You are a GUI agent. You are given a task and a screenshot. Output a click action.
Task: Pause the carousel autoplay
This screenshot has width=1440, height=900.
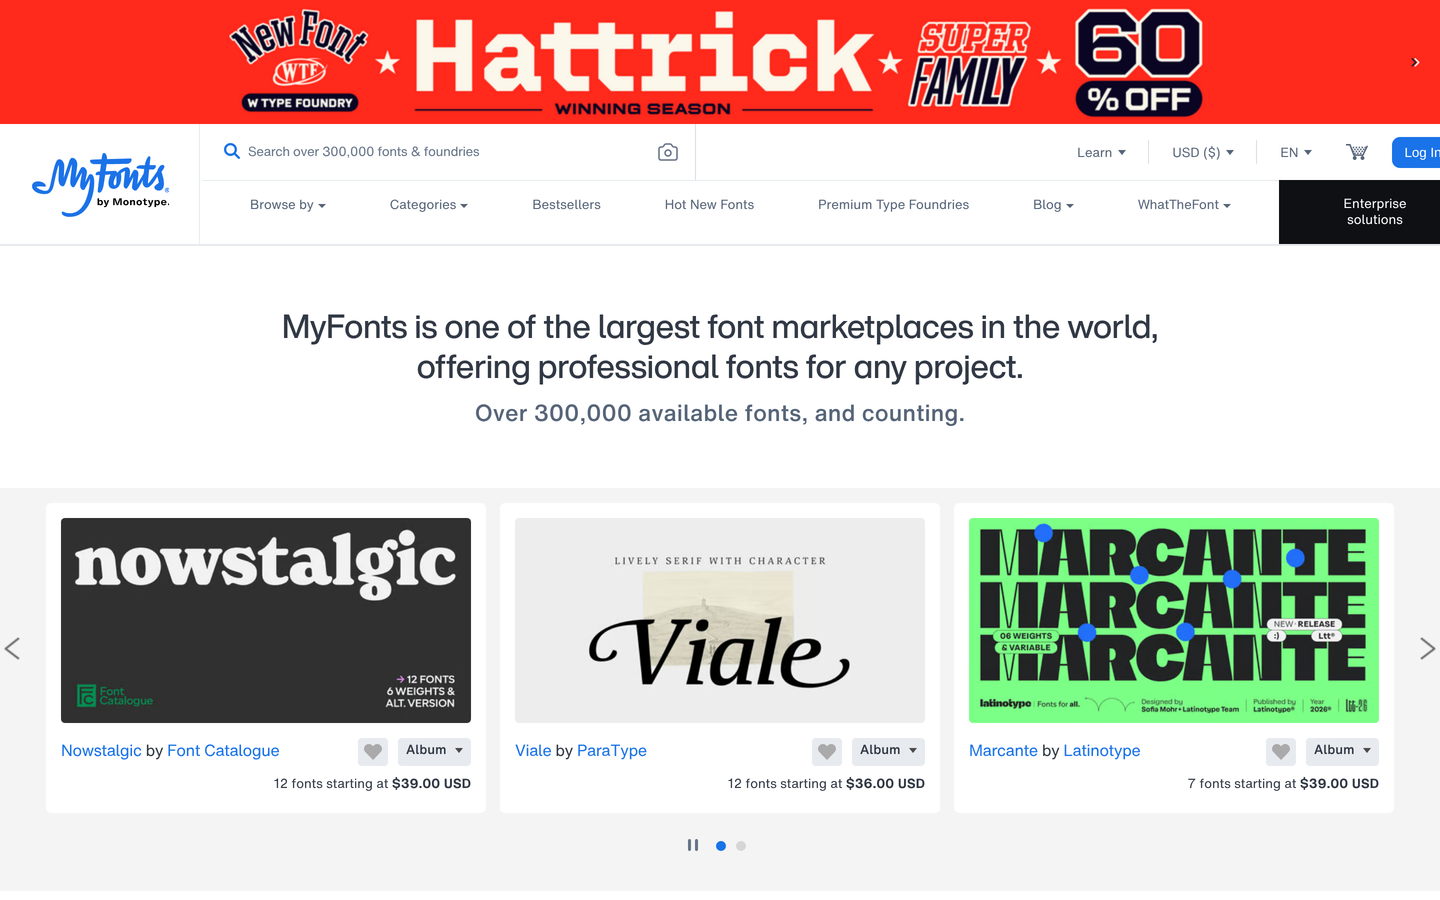[693, 845]
